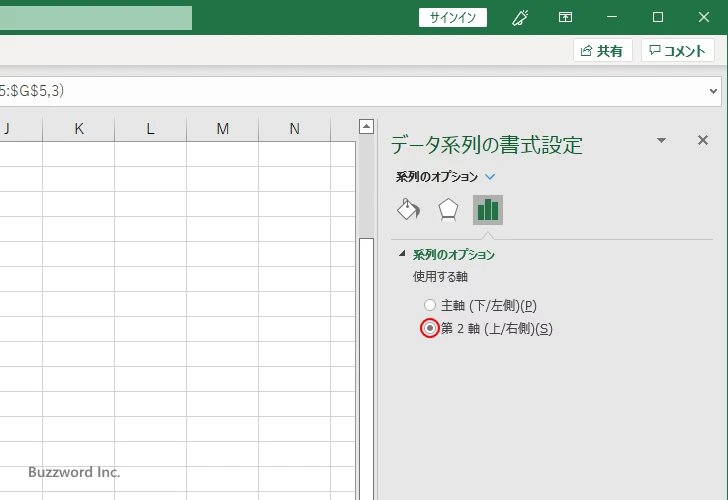Open the Effects pentagon tab
The height and width of the screenshot is (500, 728).
click(448, 210)
